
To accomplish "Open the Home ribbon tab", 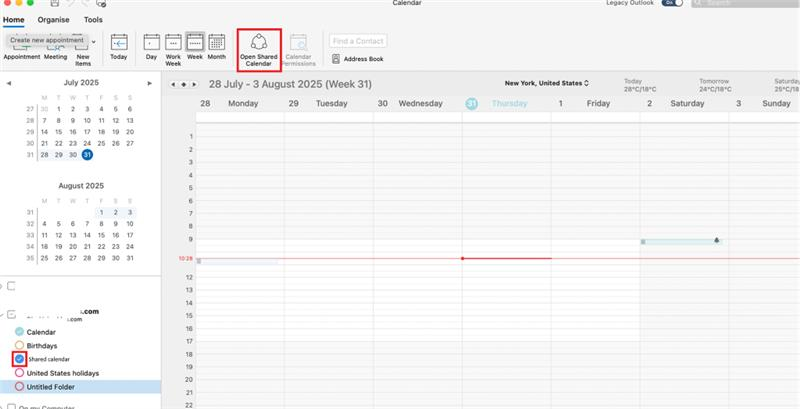I will (13, 20).
